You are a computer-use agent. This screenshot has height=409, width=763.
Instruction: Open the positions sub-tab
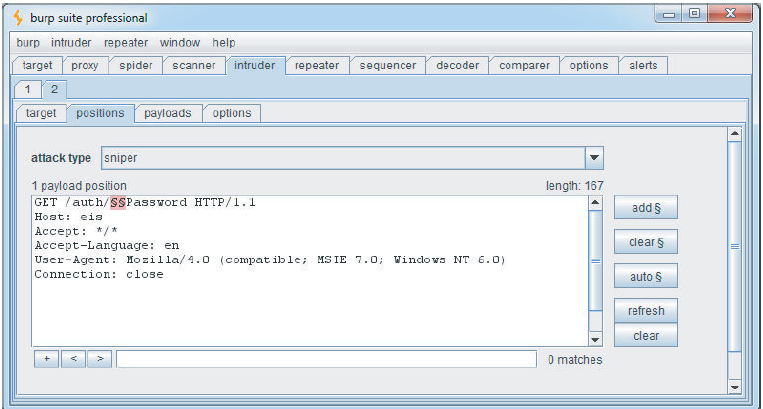pos(100,113)
